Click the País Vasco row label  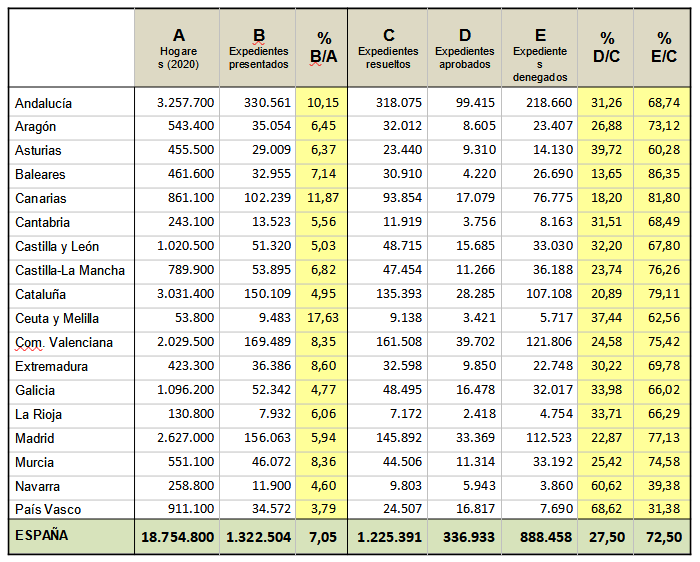coord(48,509)
